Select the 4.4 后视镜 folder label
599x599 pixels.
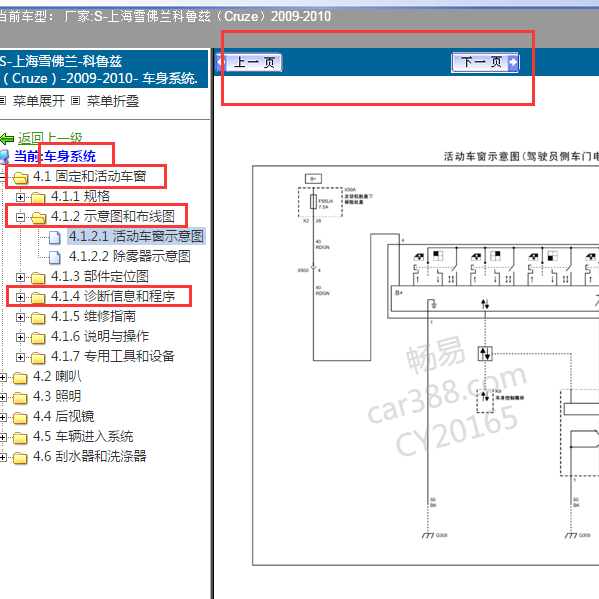click(x=63, y=416)
